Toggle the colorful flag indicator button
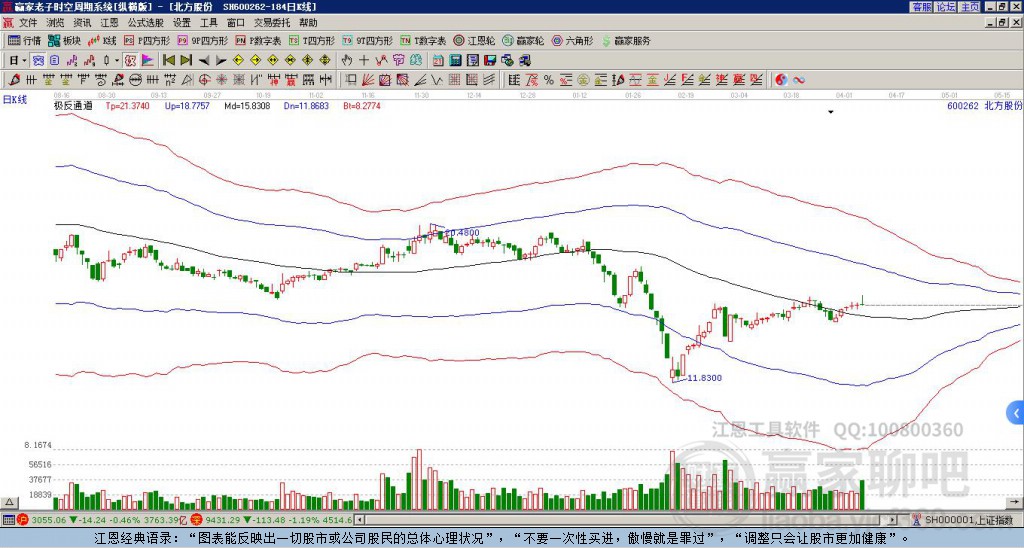The height and width of the screenshot is (548, 1024). [x=148, y=60]
